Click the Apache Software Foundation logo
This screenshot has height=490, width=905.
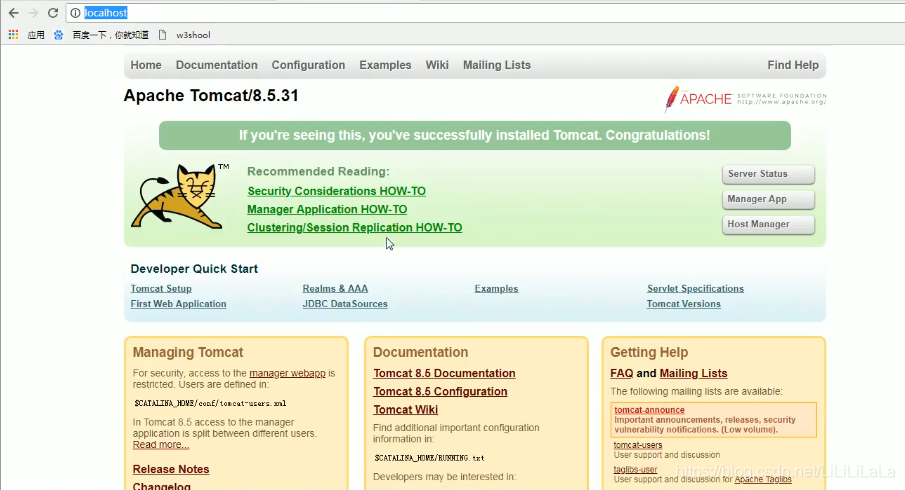[x=745, y=99]
